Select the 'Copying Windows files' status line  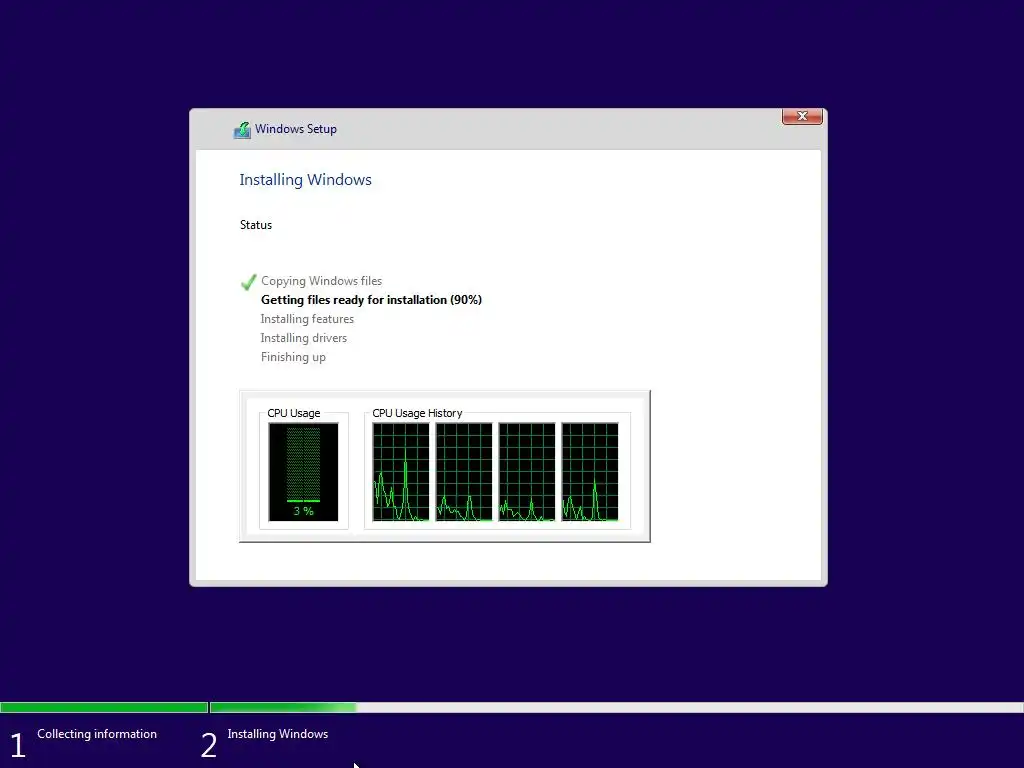click(x=321, y=281)
